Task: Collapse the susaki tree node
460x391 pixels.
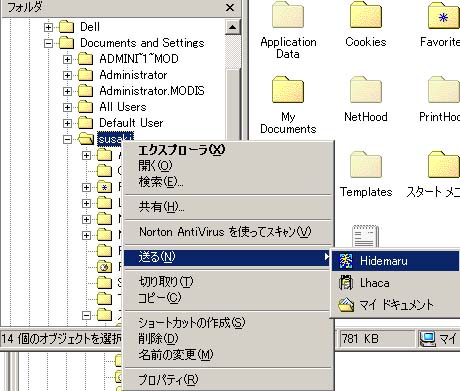Action: (x=67, y=139)
